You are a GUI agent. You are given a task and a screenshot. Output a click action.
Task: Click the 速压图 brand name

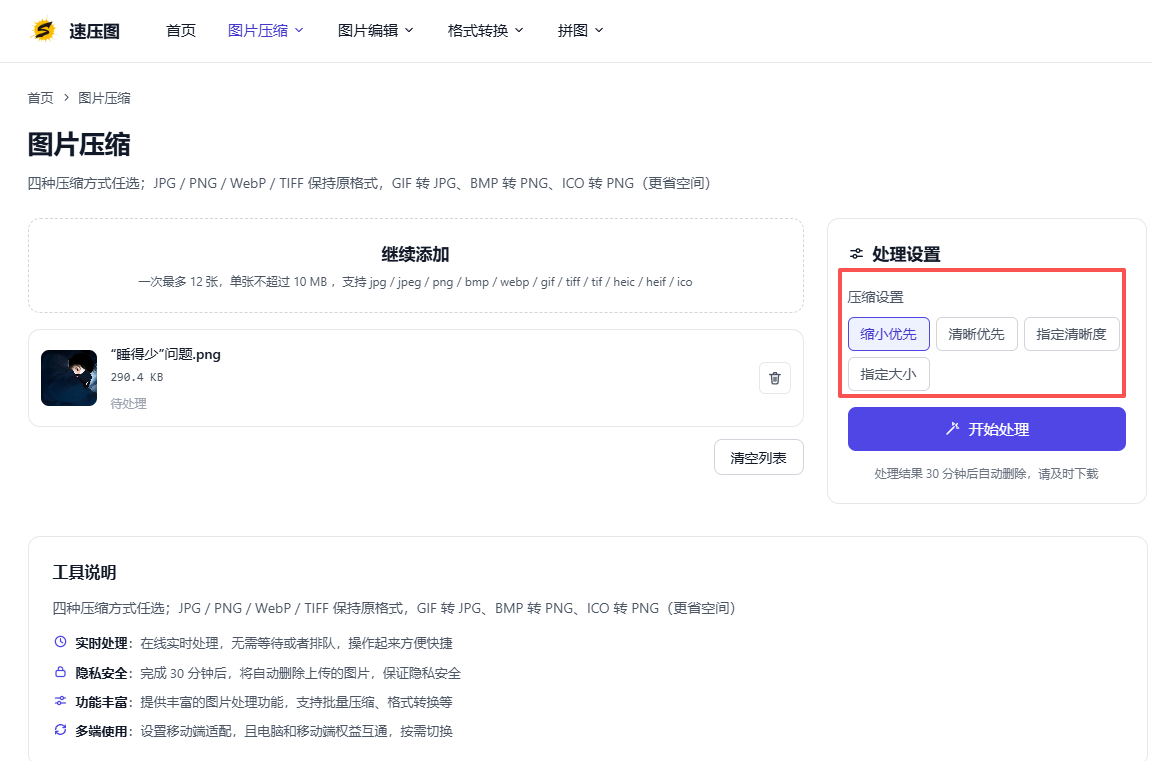94,31
